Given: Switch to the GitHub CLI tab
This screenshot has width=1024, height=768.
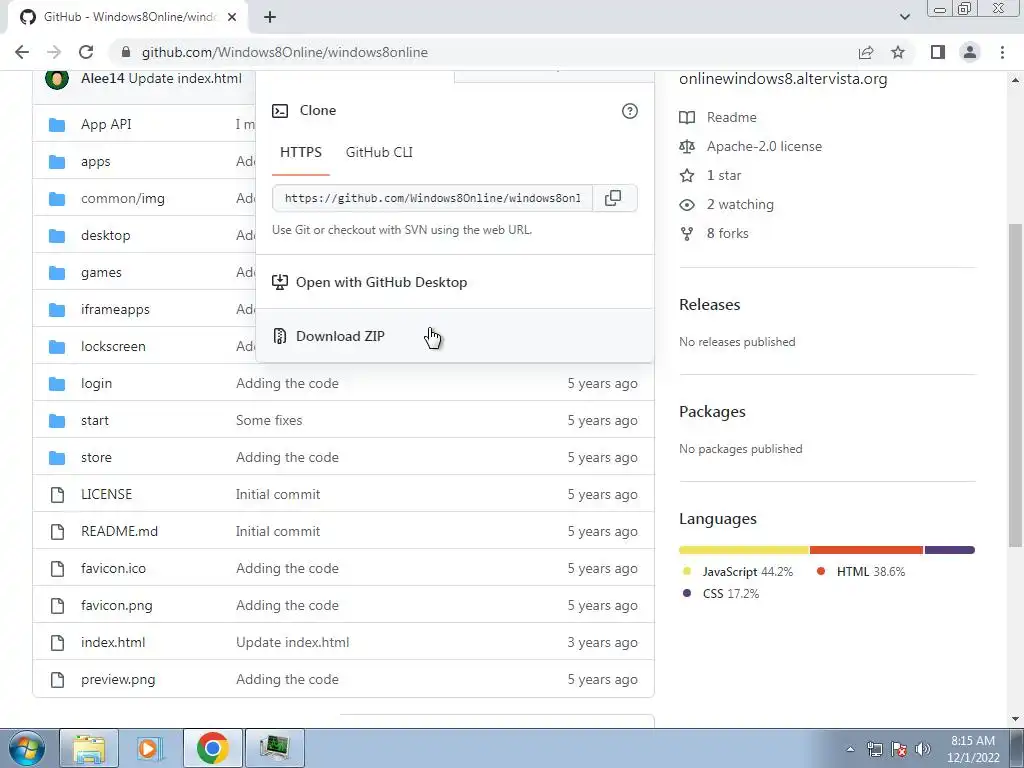Looking at the screenshot, I should pyautogui.click(x=379, y=152).
